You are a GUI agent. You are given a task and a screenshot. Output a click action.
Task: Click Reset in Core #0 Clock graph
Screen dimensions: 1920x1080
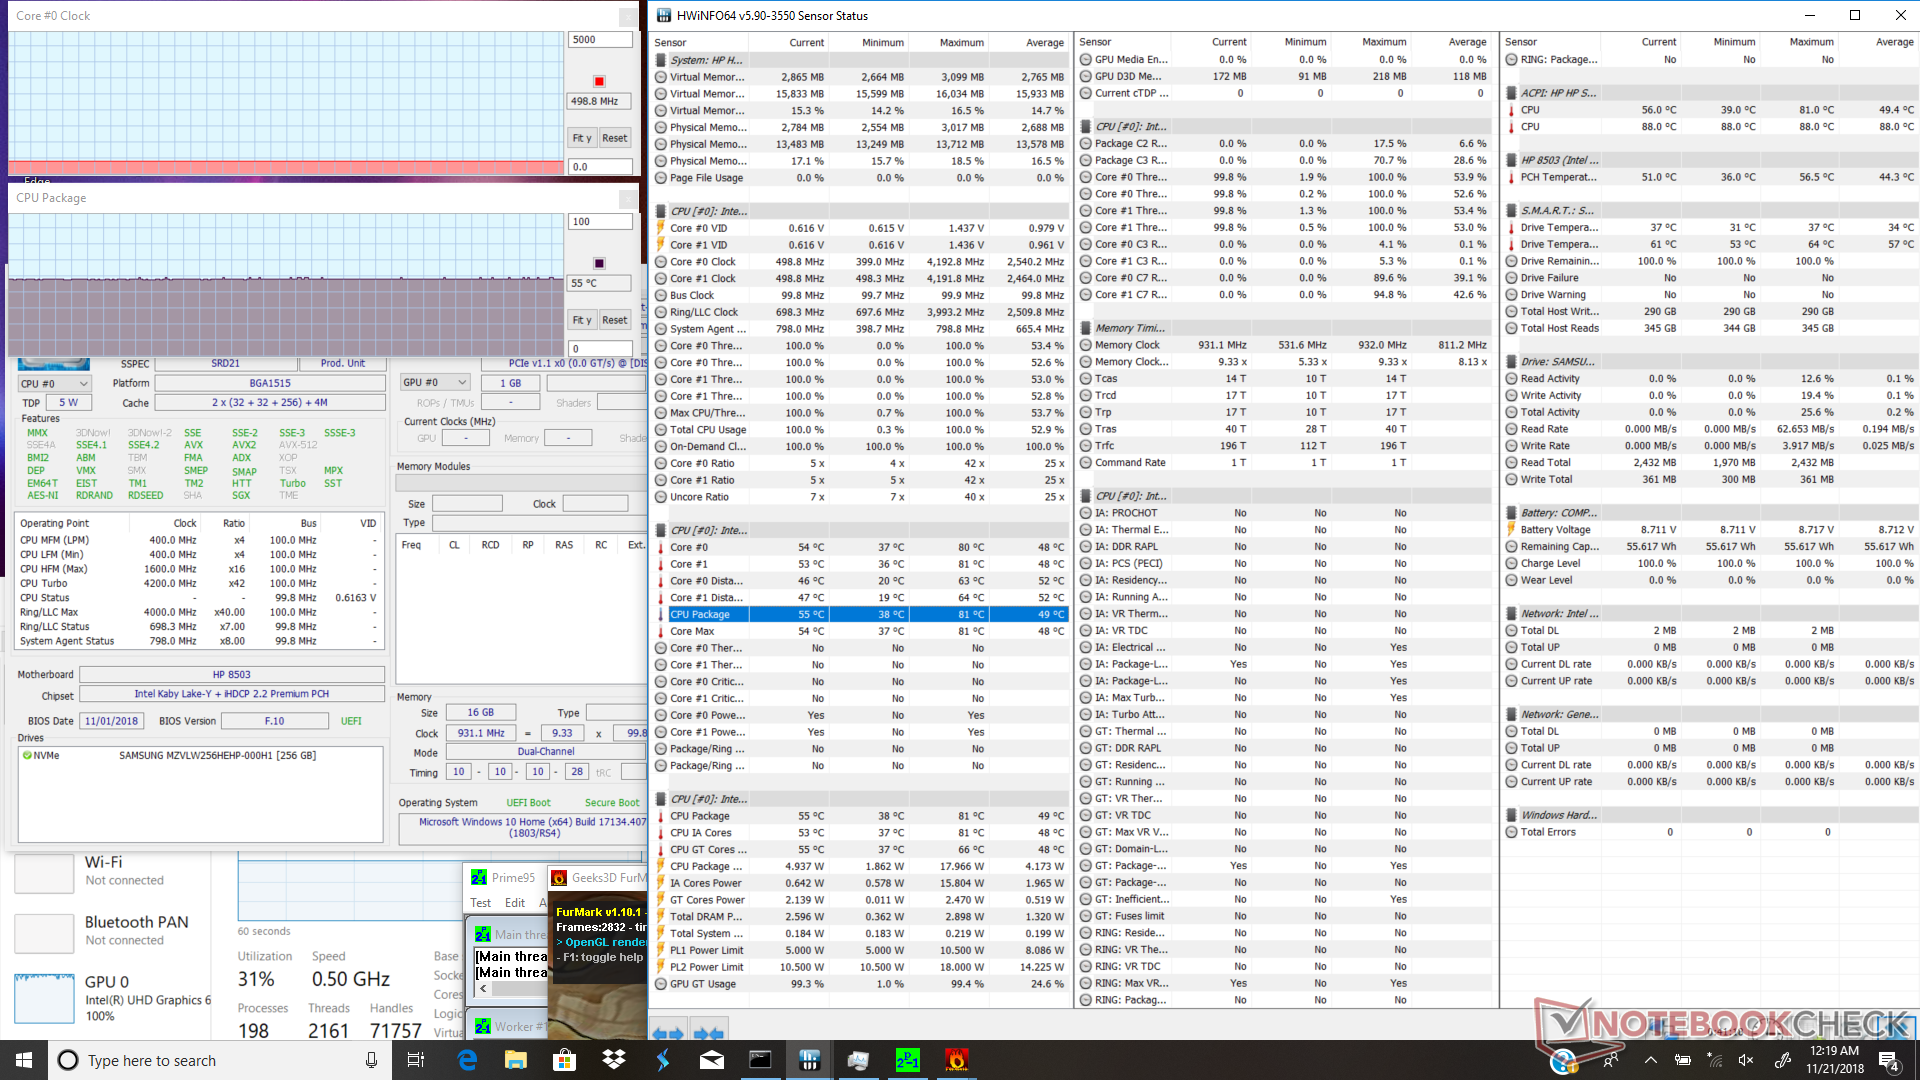point(615,138)
